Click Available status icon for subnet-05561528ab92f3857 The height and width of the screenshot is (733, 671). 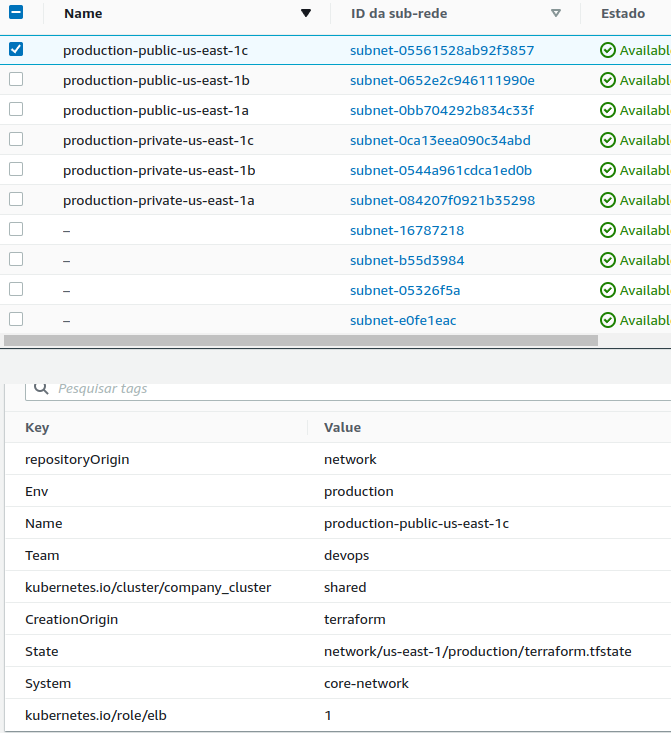[607, 50]
